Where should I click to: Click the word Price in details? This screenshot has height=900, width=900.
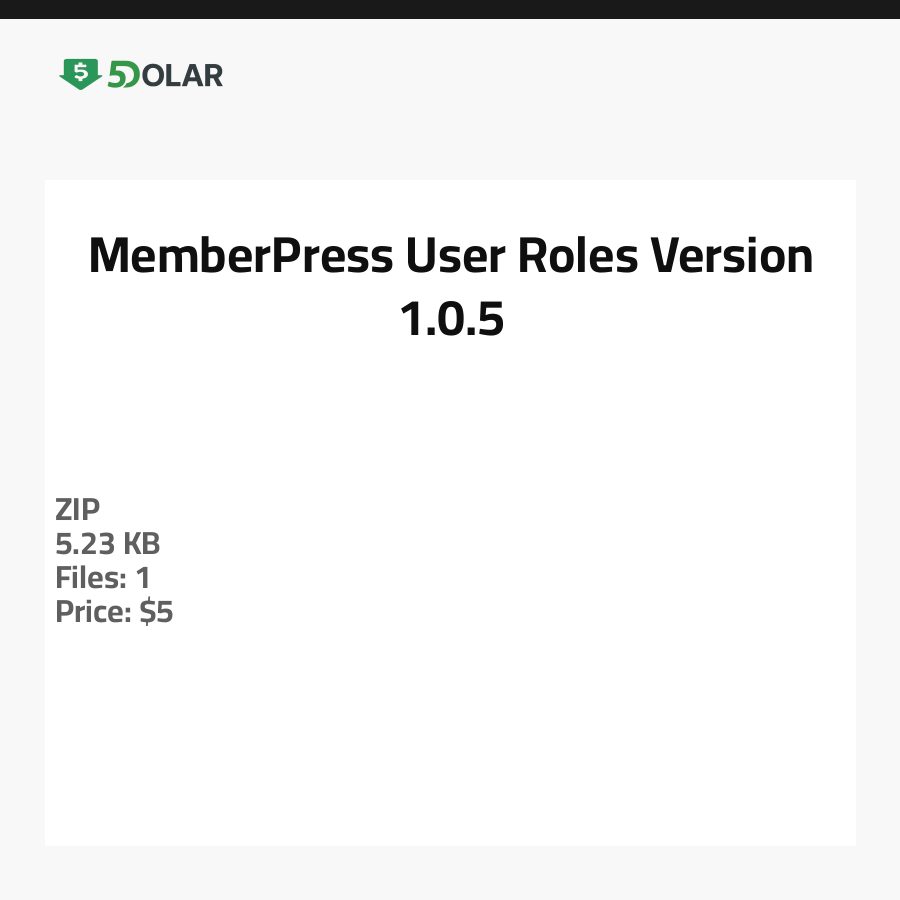point(91,612)
